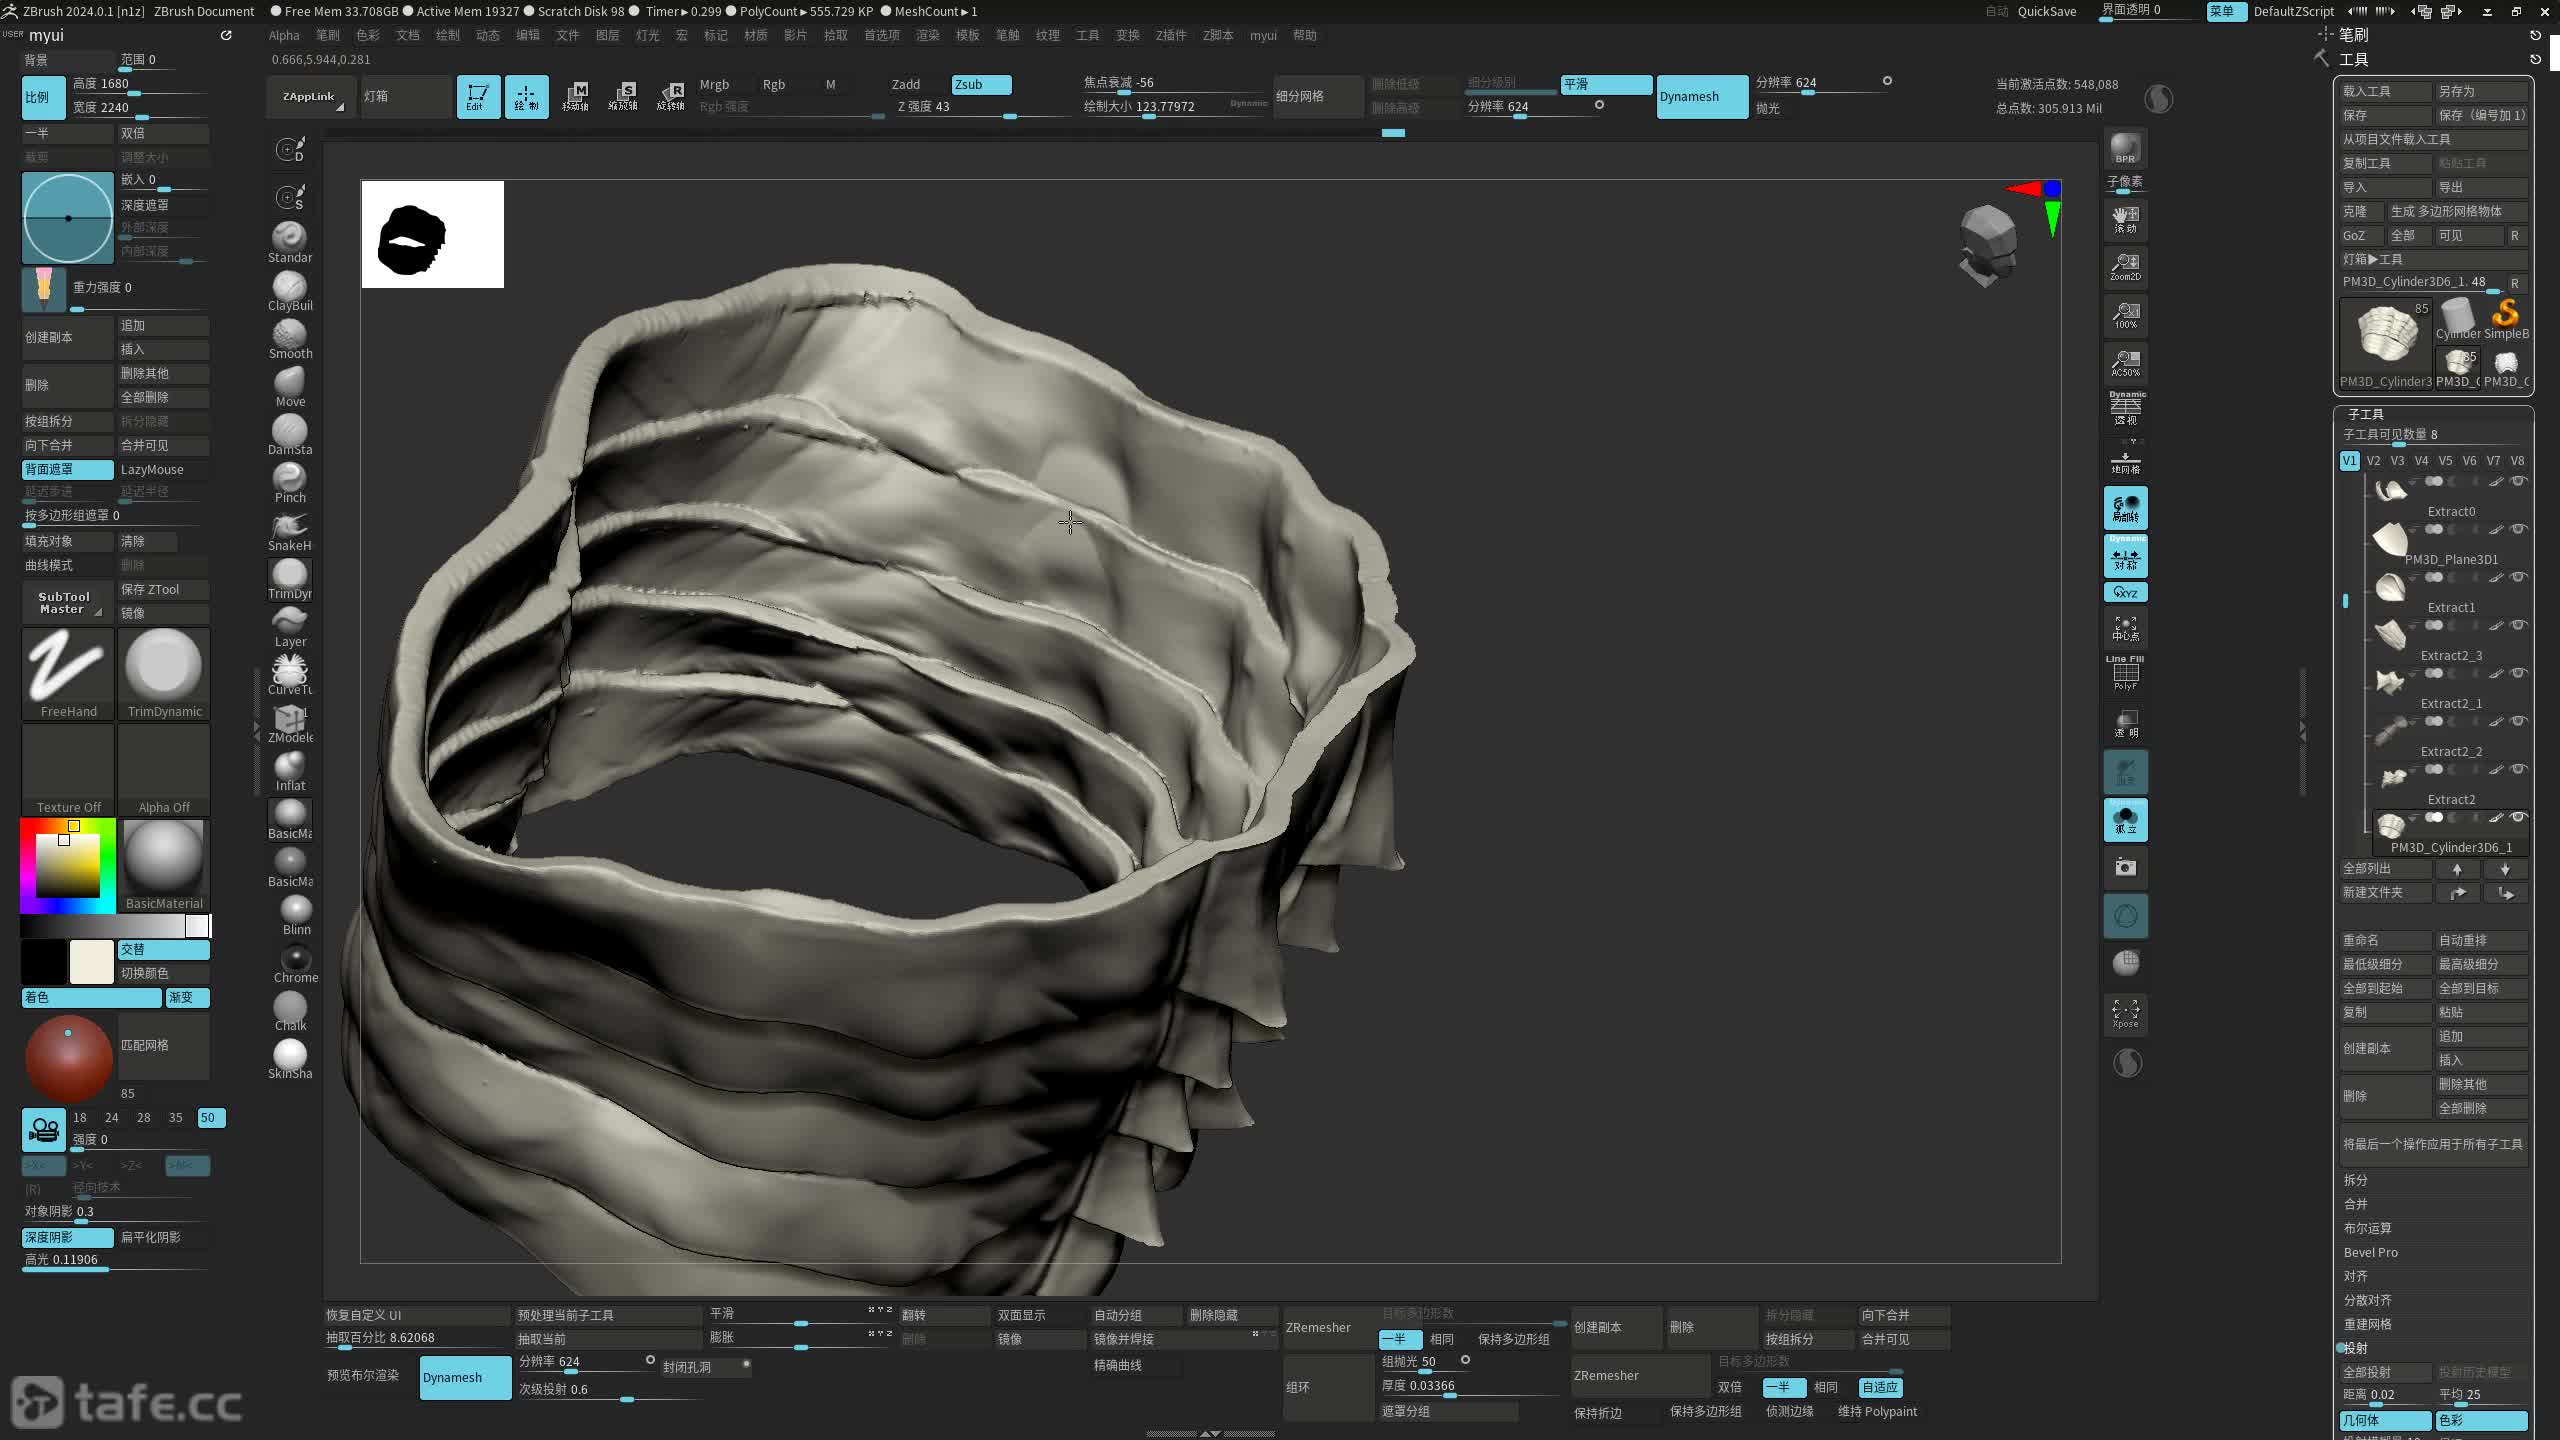
Task: Expand the Bevel Pro section
Action: [x=2370, y=1252]
